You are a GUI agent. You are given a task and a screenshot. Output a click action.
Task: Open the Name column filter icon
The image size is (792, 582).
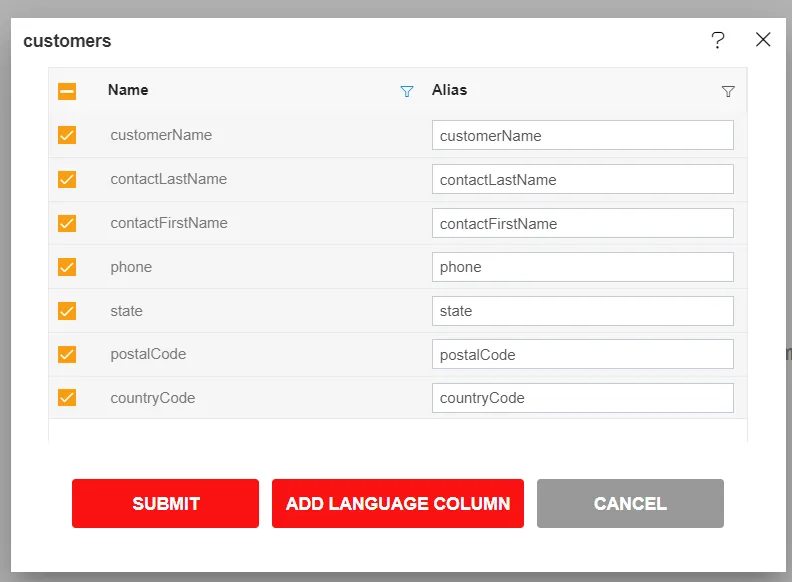click(407, 91)
